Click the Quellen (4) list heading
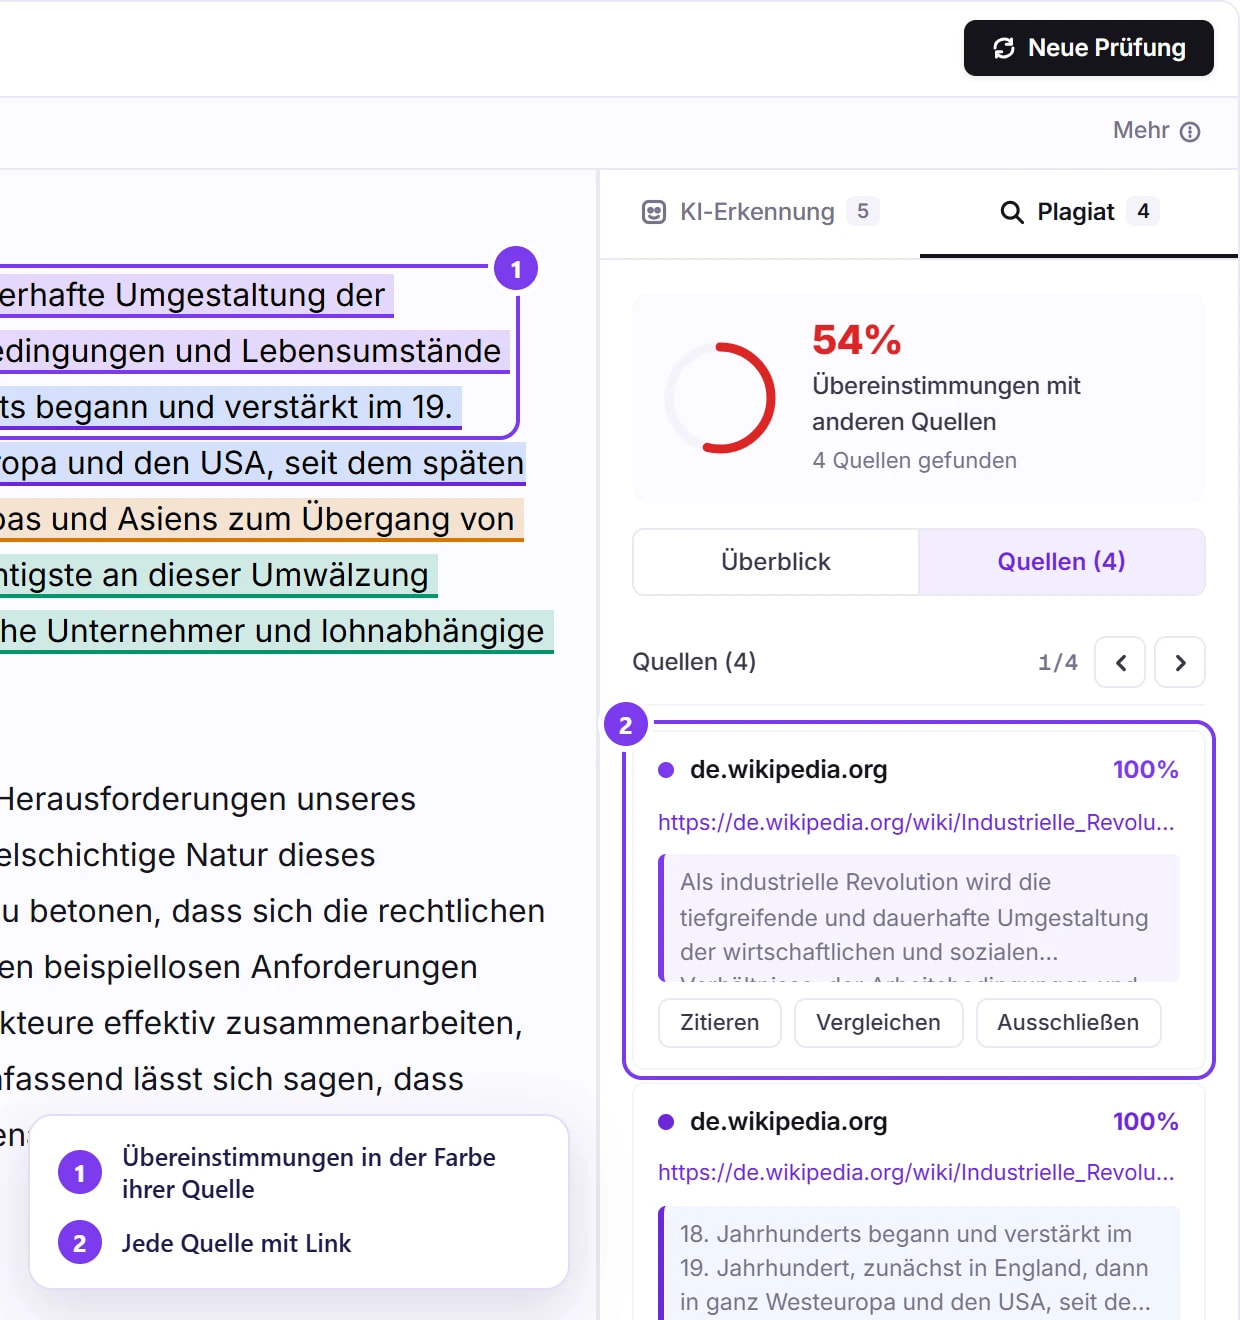Viewport: 1240px width, 1320px height. tap(694, 662)
